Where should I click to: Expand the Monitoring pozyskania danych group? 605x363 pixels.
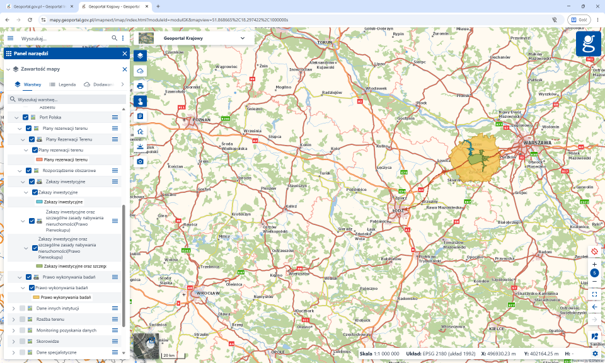pos(14,331)
